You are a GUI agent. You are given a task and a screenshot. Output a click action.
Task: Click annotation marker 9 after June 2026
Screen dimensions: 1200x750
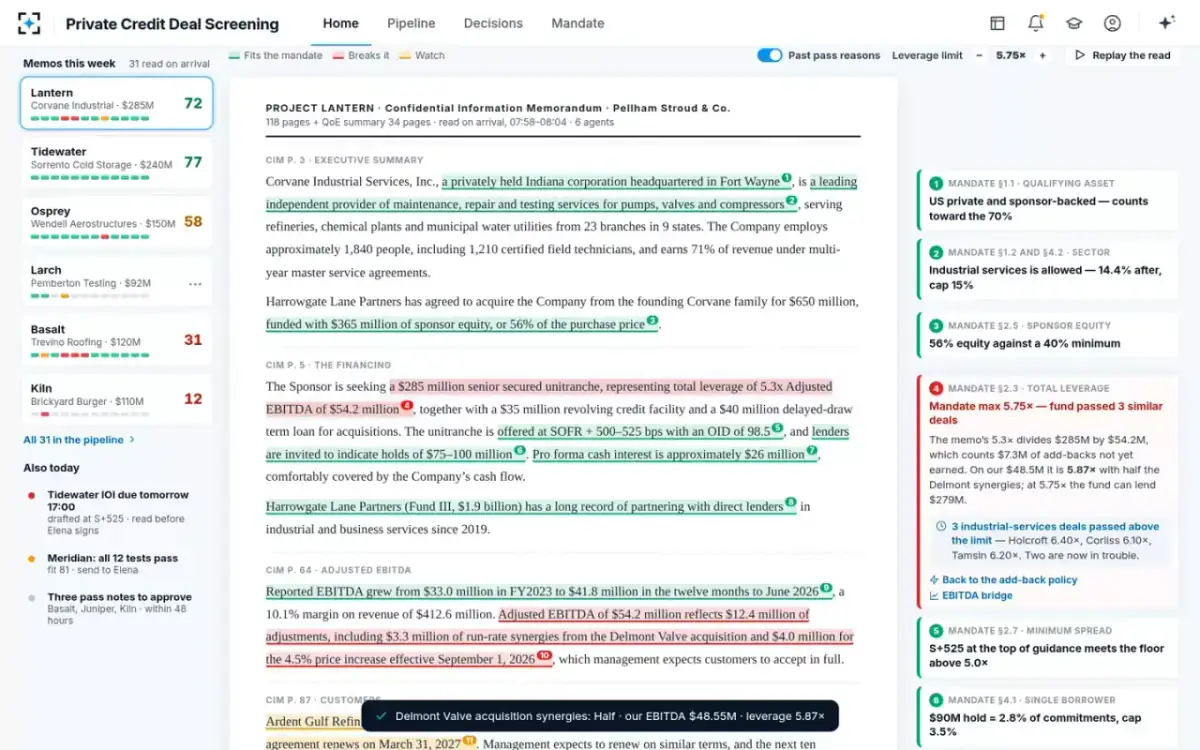click(x=826, y=588)
